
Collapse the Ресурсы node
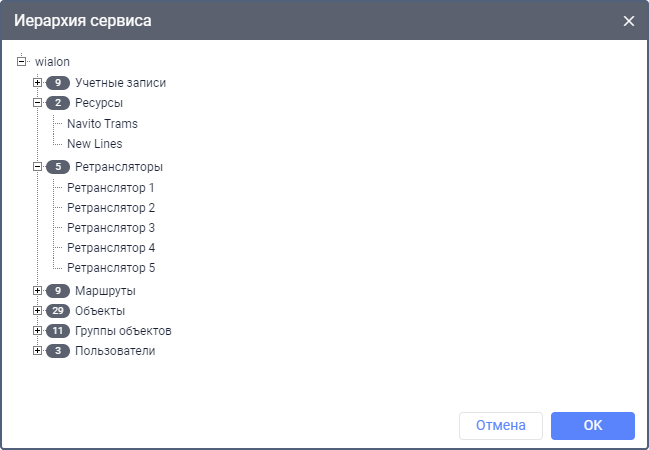[37, 102]
